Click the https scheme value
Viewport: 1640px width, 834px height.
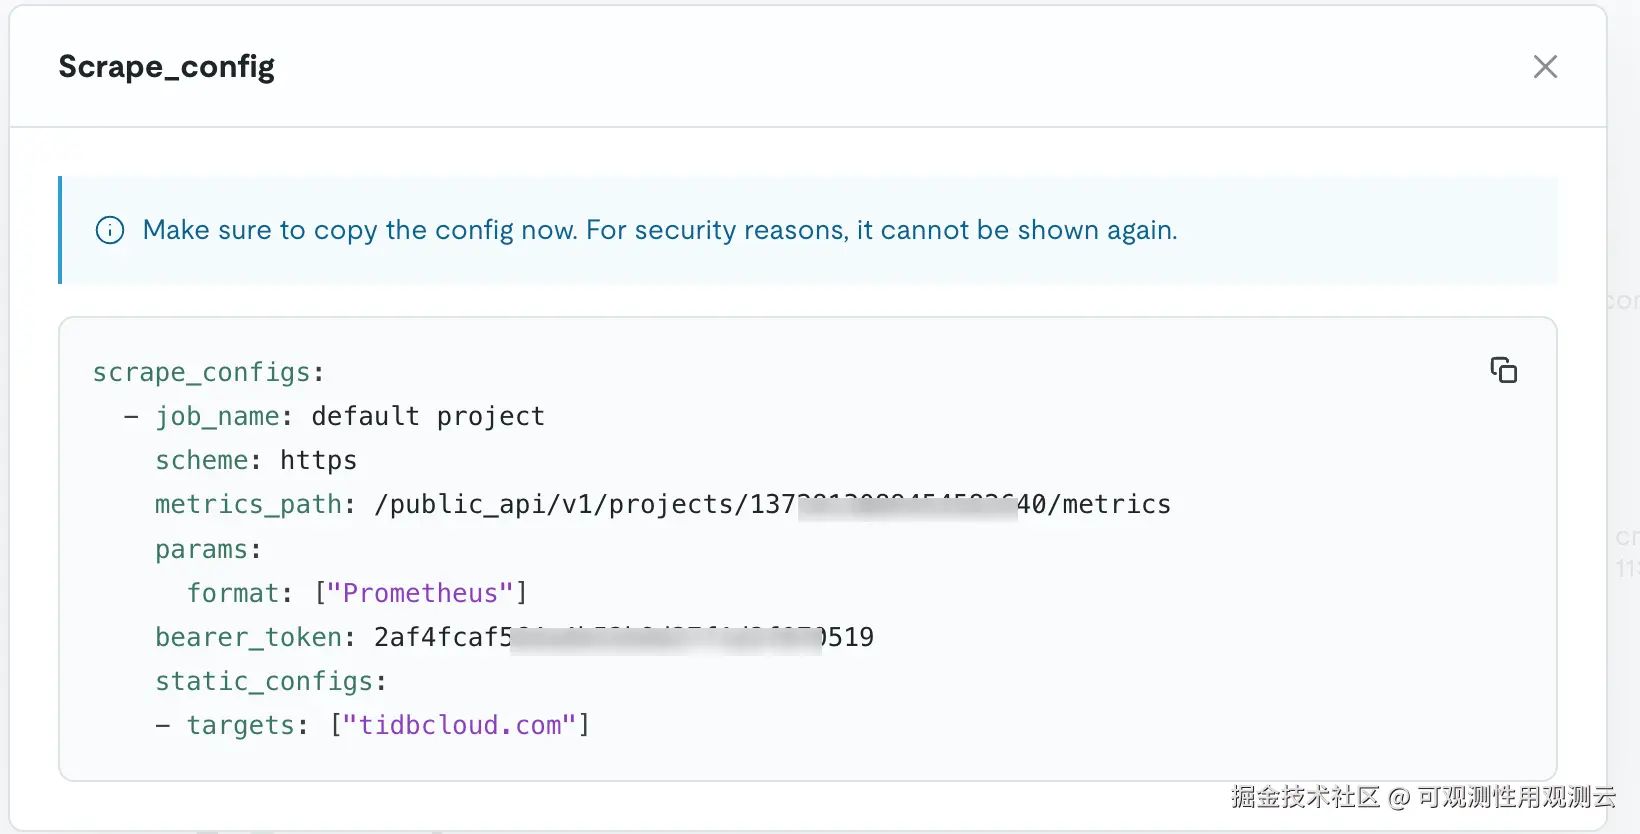[x=318, y=460]
